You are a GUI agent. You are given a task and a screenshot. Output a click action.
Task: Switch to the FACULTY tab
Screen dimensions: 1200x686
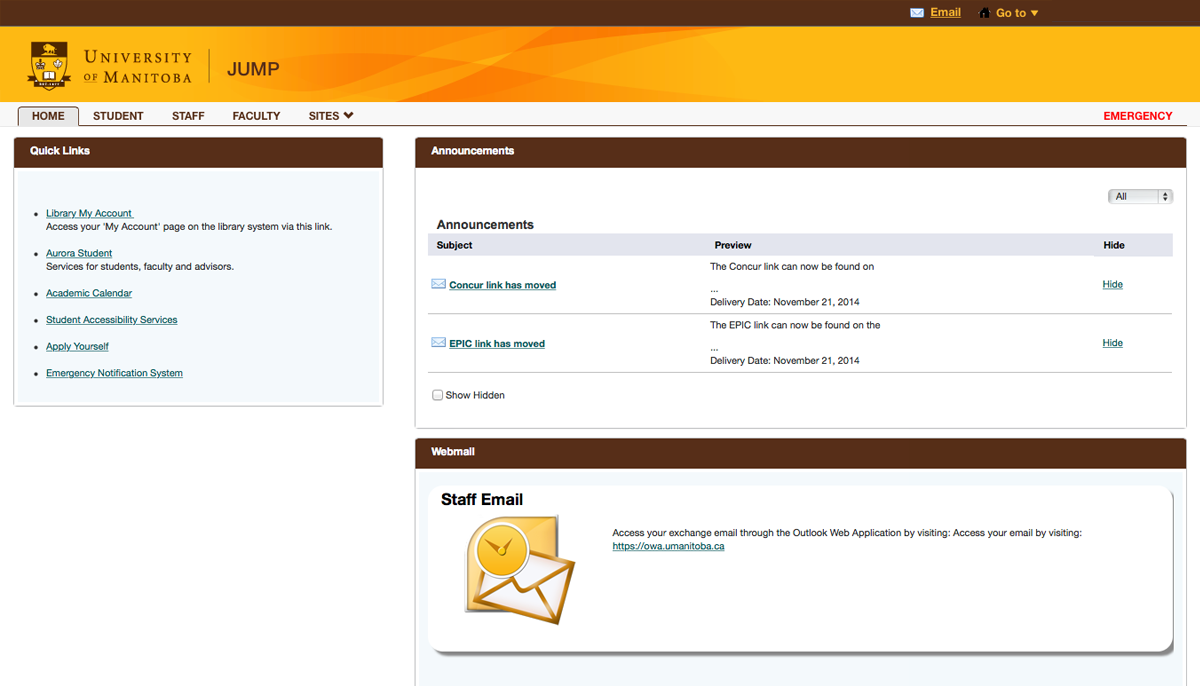pos(256,116)
